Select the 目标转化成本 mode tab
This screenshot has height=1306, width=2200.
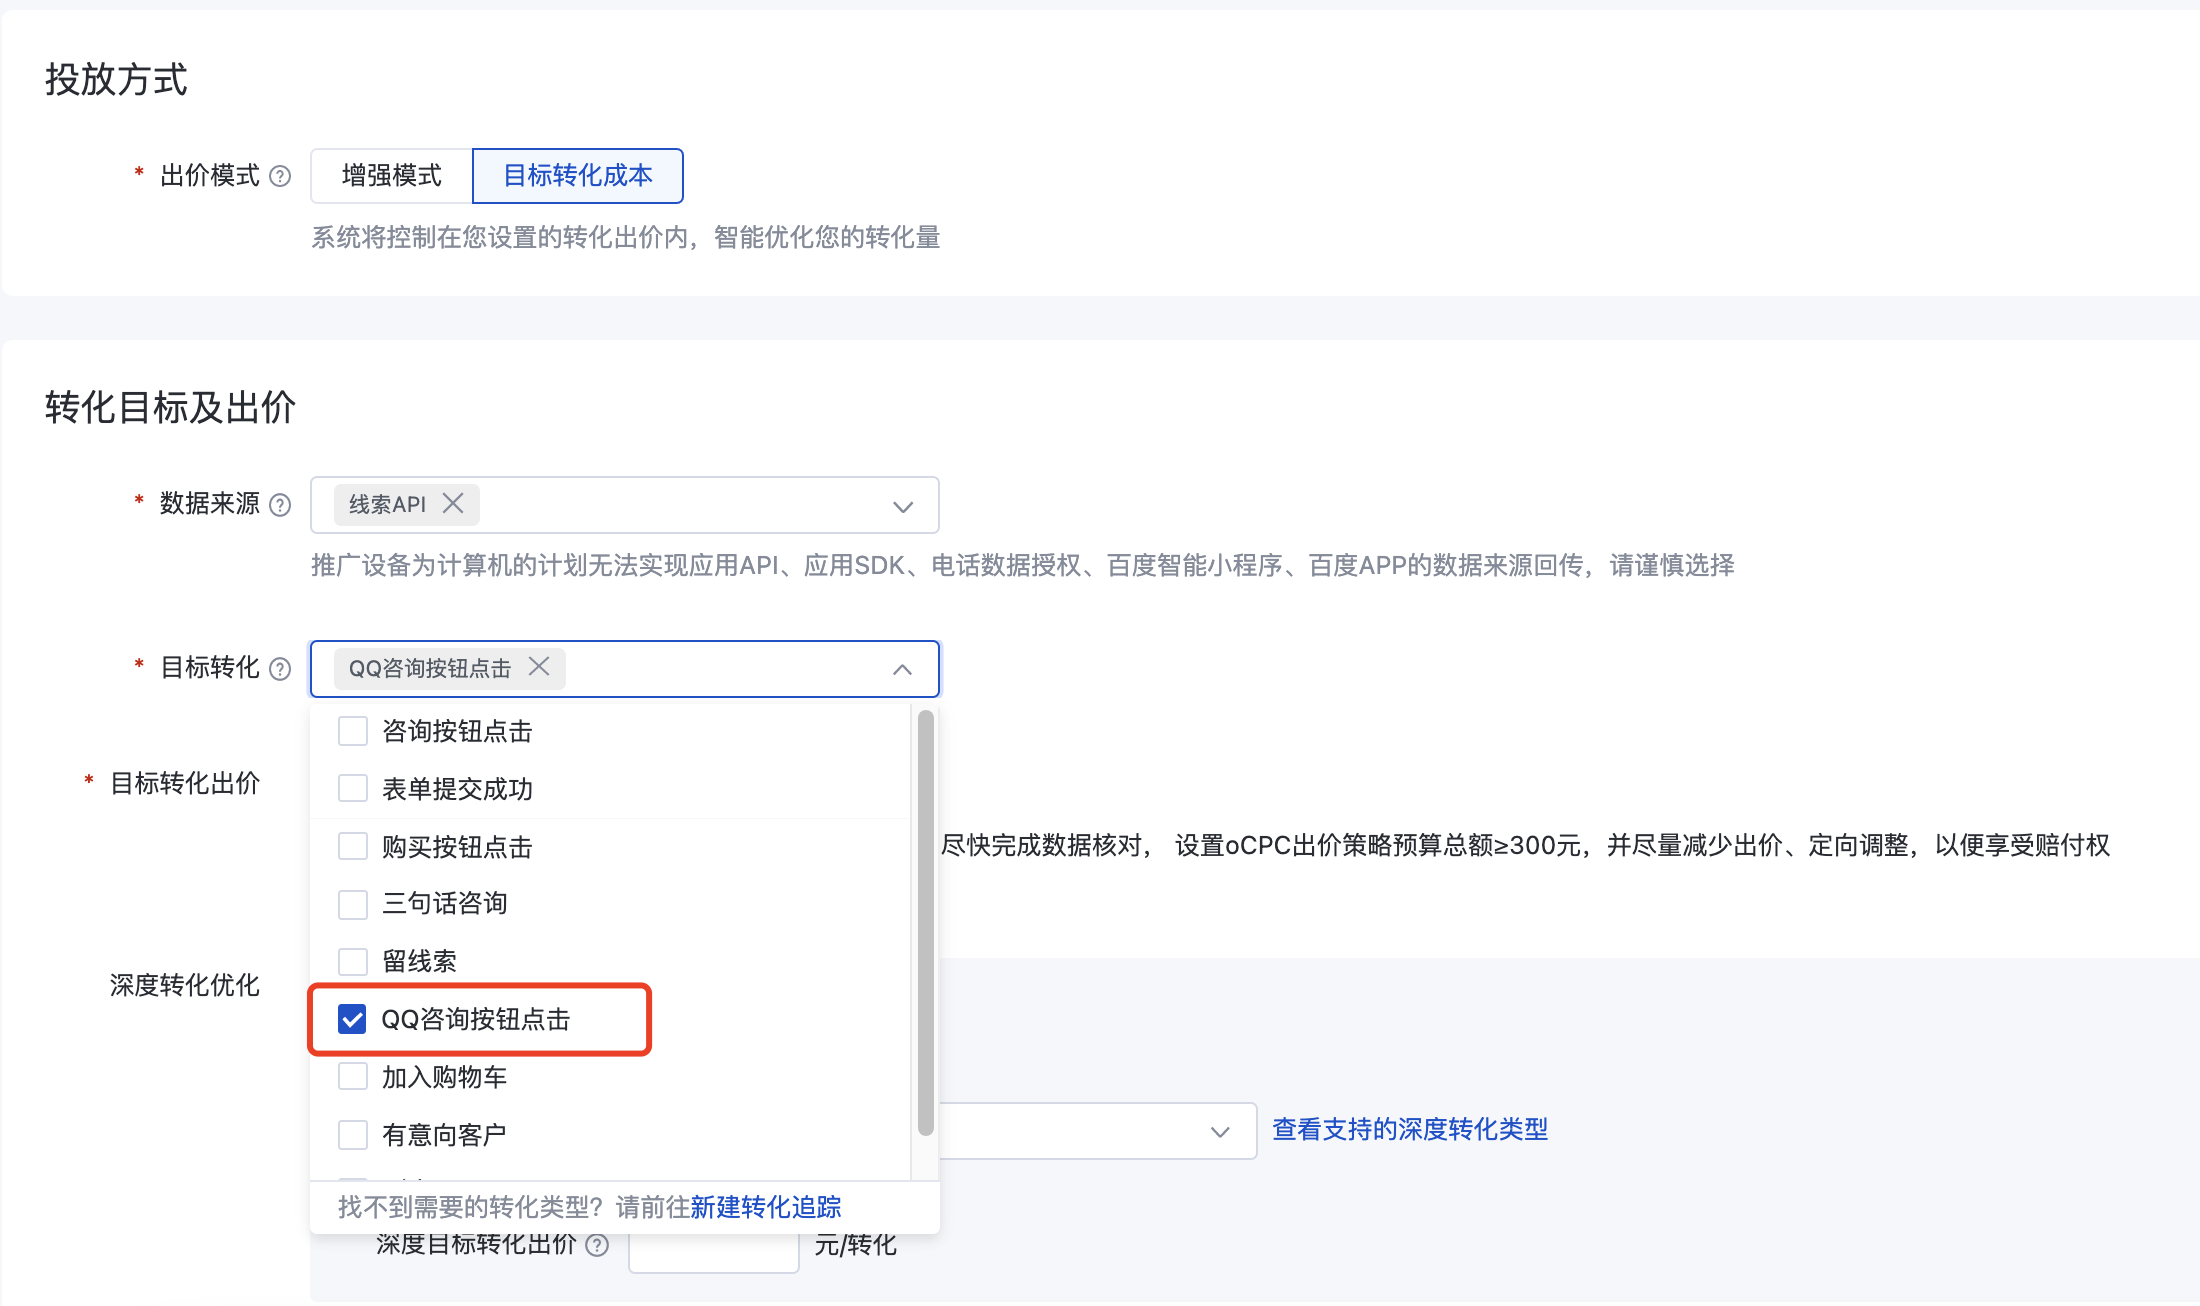coord(578,176)
